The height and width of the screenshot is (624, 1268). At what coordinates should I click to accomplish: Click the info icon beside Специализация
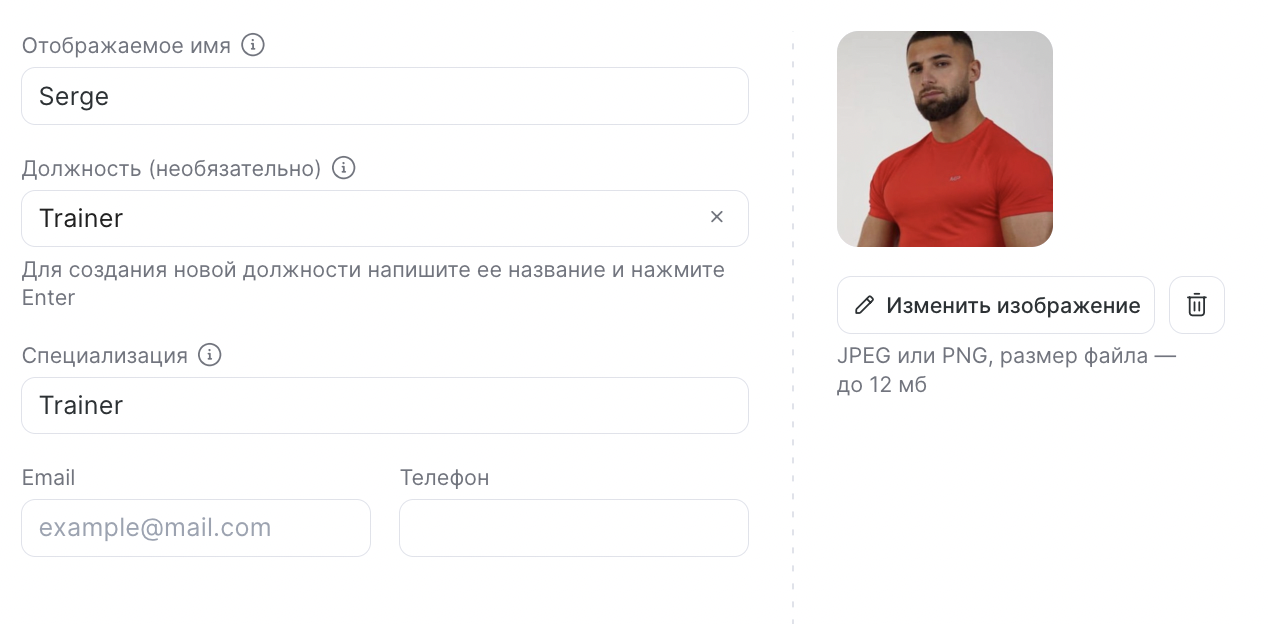point(209,355)
